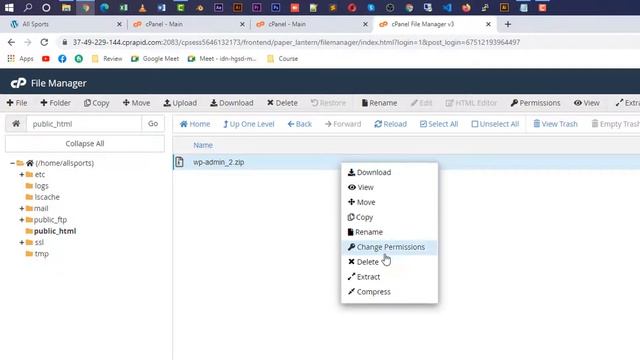640x360 pixels.
Task: Expand the public_ftp folder
Action: (22, 220)
